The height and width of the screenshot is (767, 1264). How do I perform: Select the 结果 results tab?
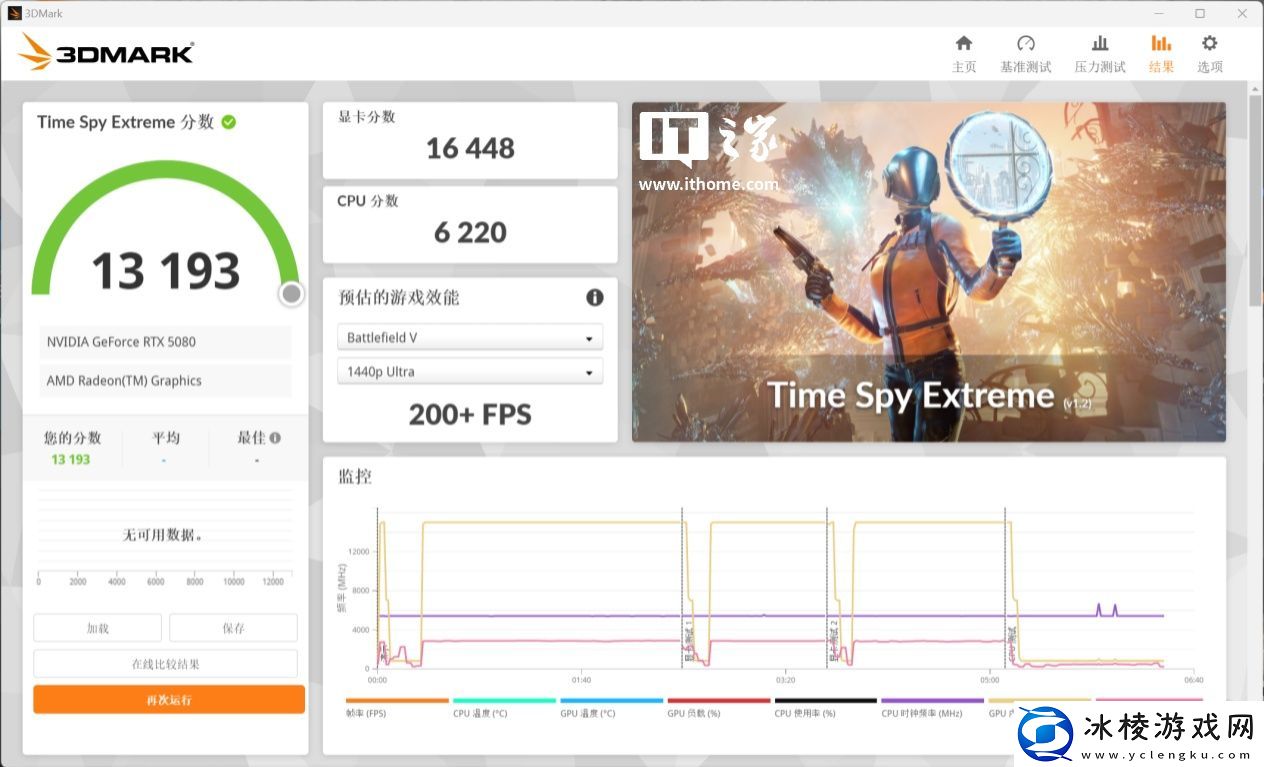point(1161,54)
